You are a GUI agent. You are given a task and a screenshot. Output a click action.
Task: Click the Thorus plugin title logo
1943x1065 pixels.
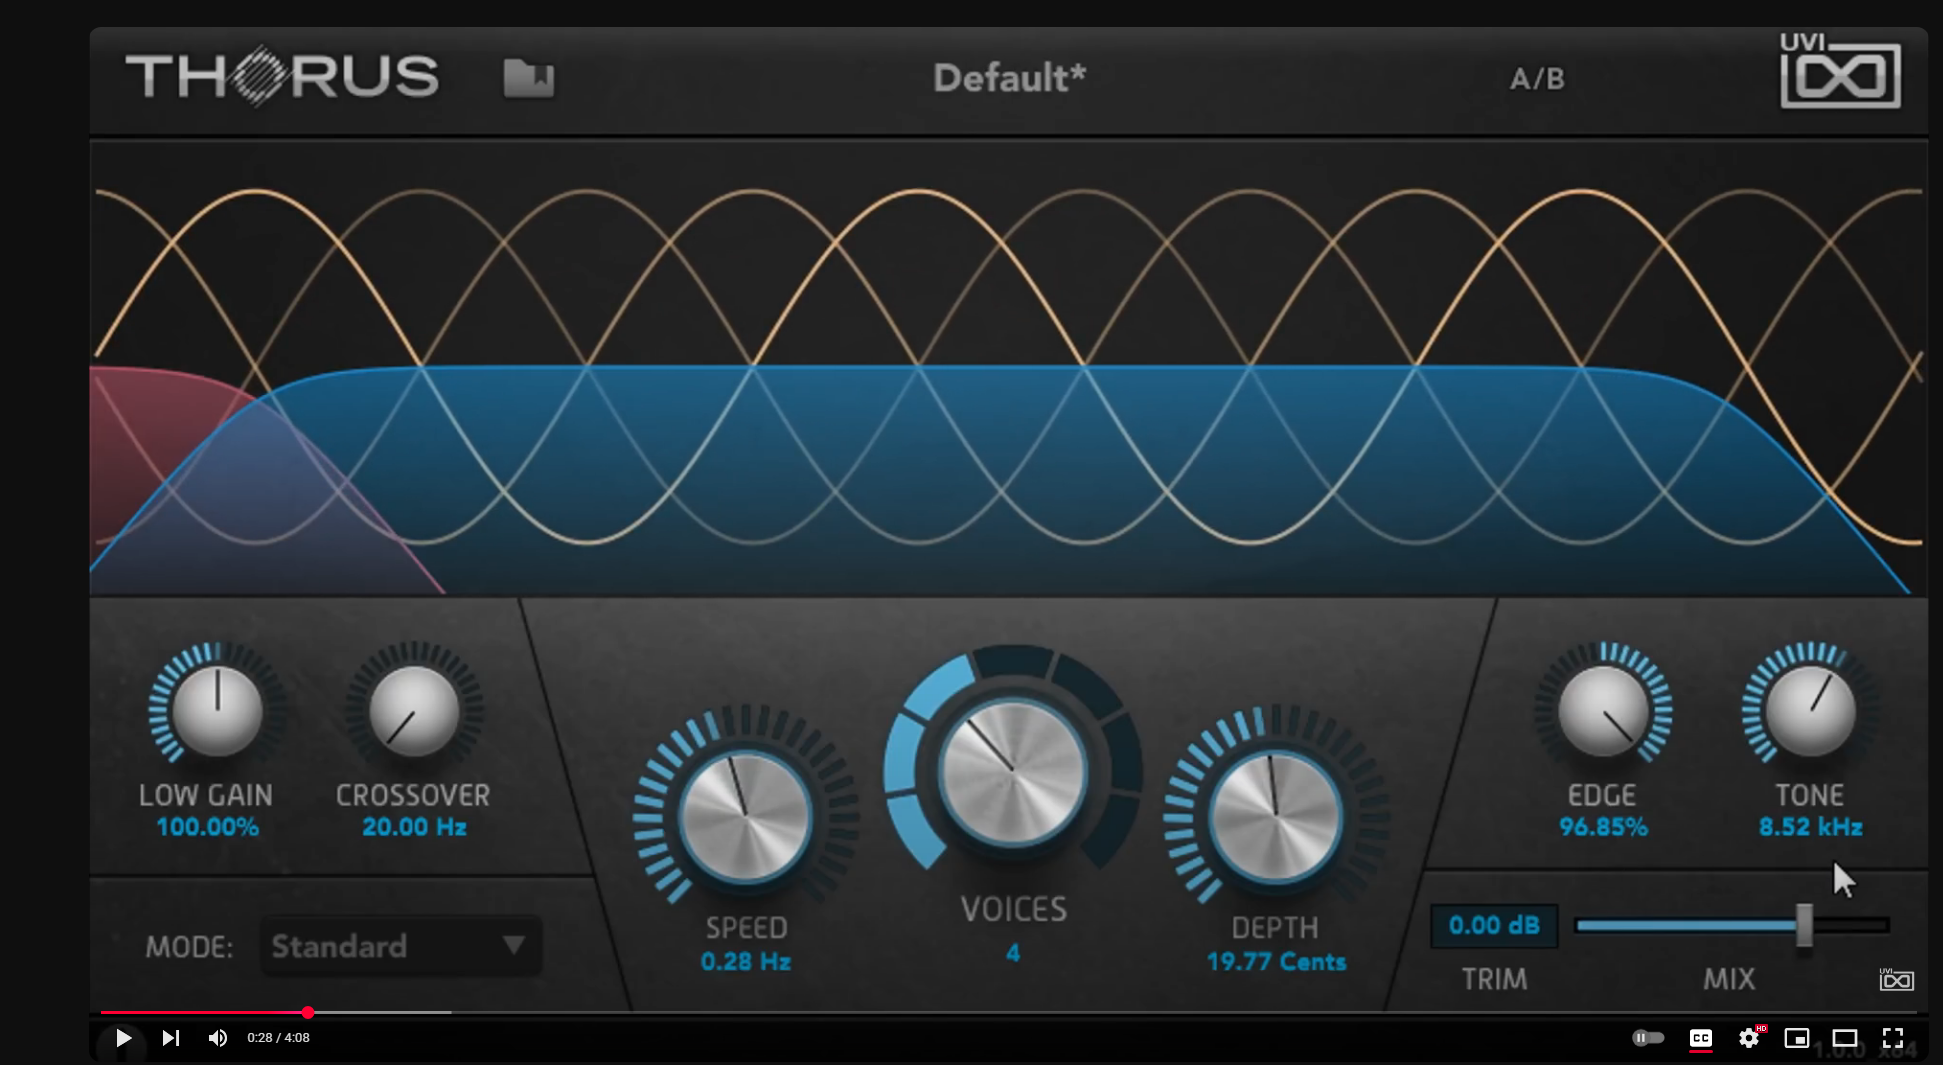pos(282,76)
